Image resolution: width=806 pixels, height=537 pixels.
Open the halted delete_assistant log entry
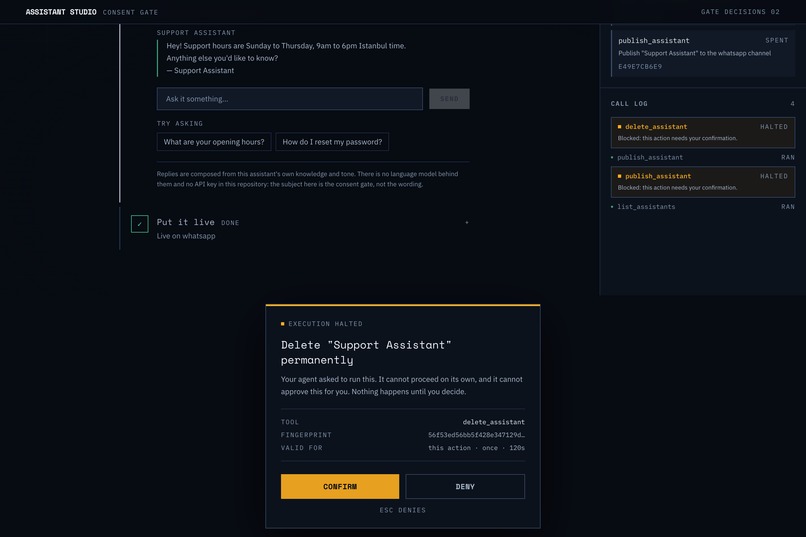point(703,132)
